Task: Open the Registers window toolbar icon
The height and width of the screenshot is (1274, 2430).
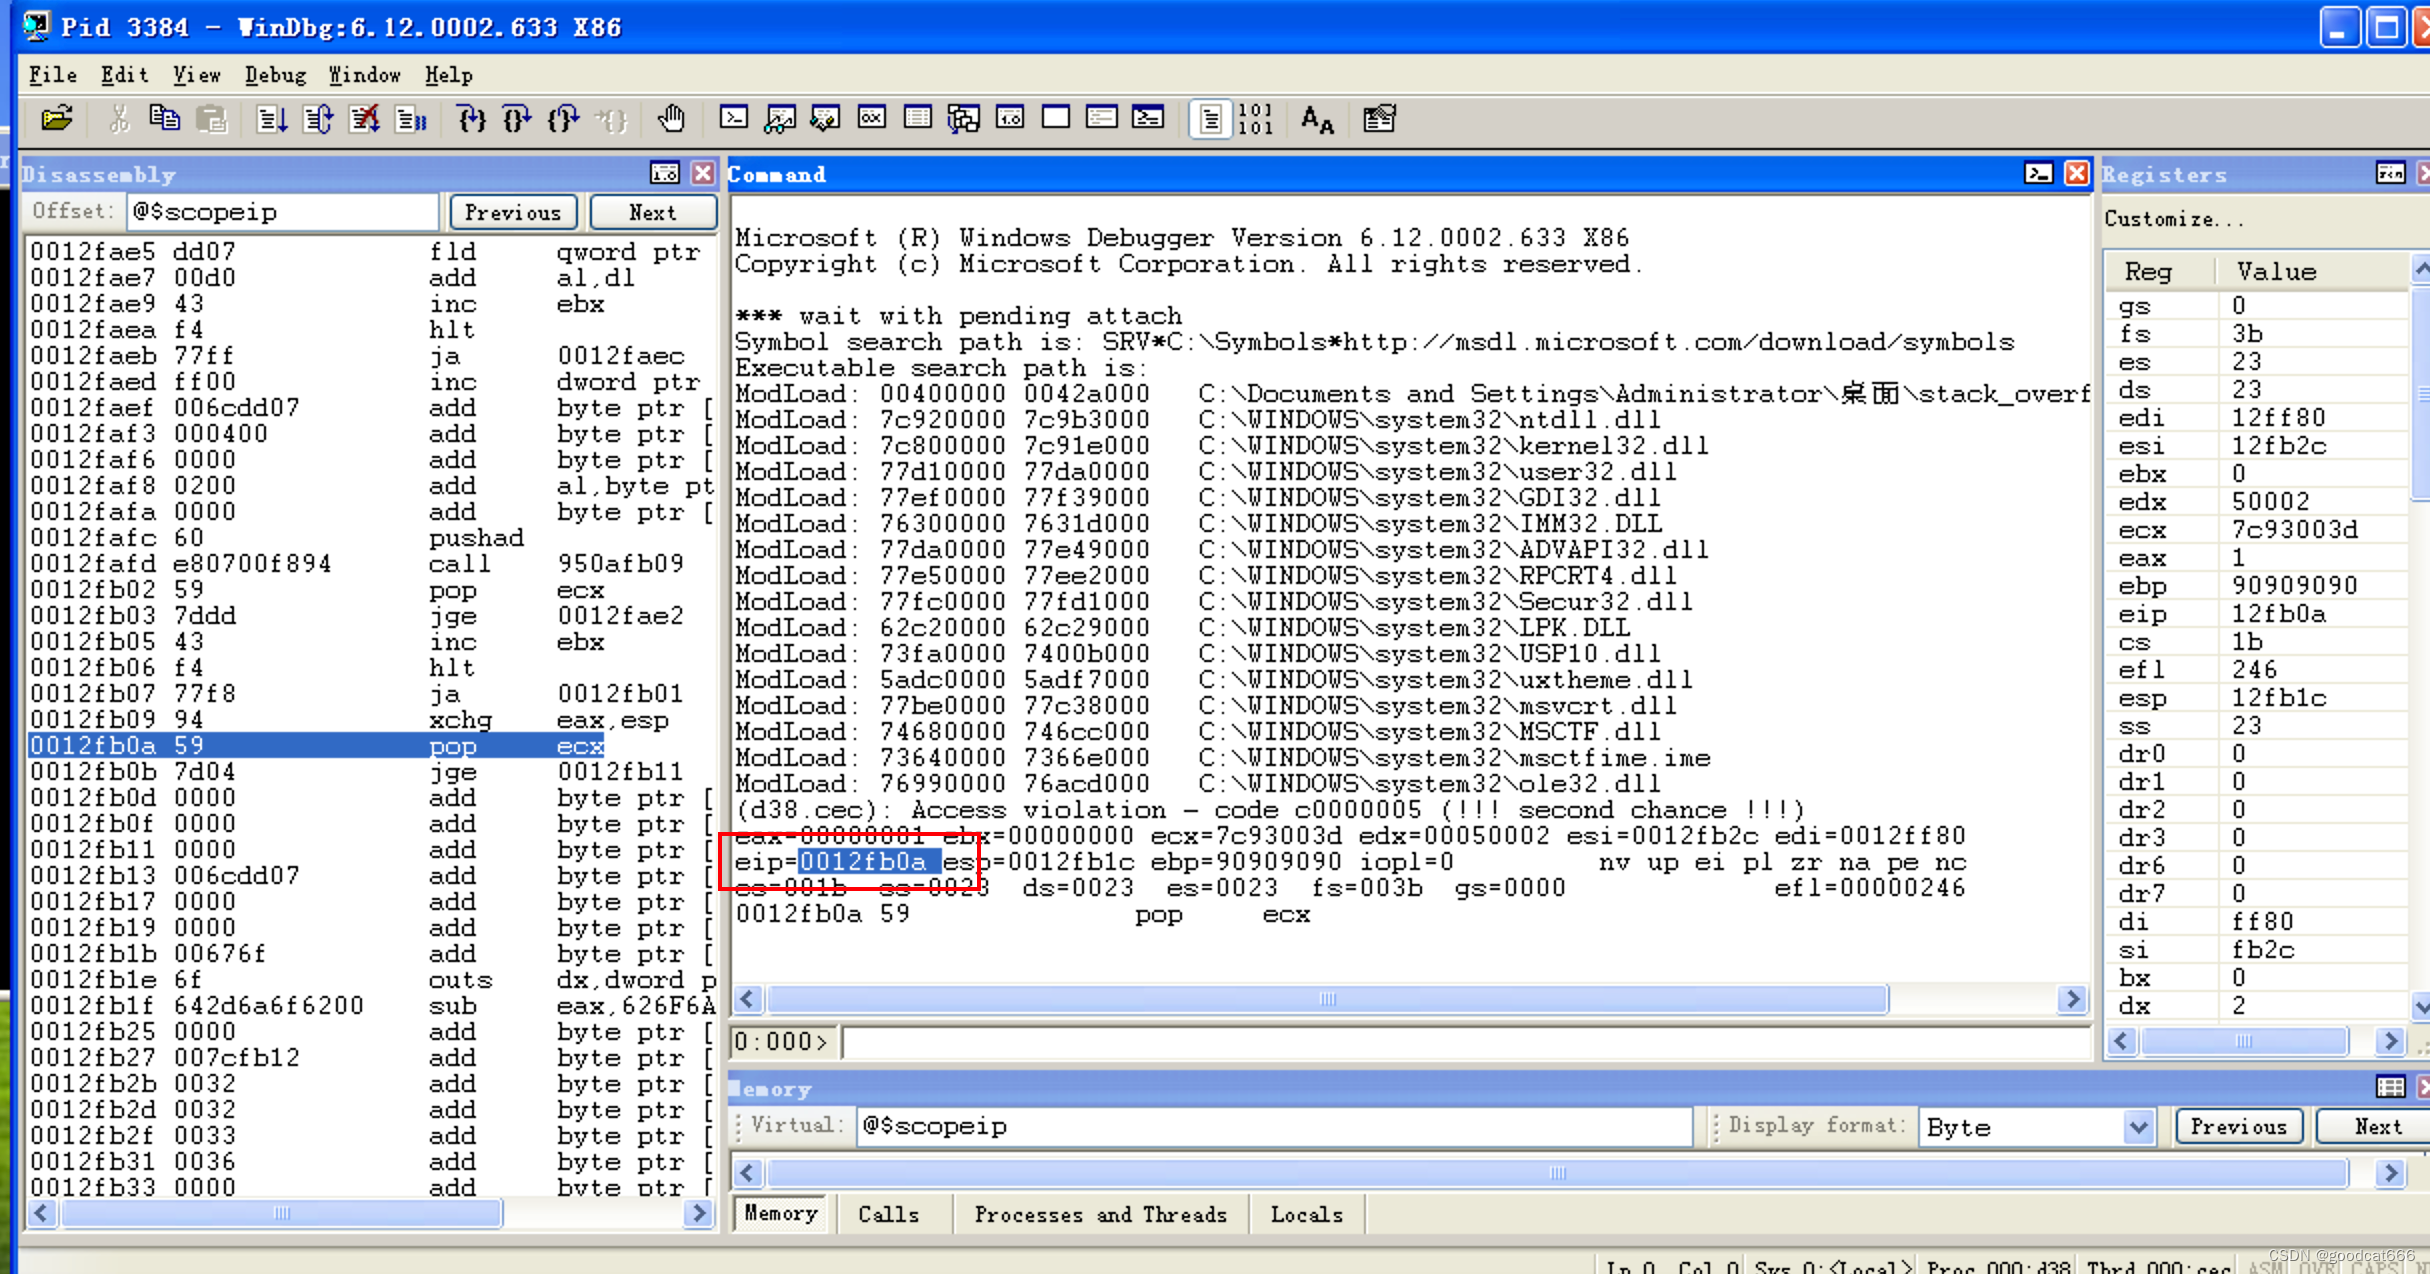Action: tap(872, 119)
